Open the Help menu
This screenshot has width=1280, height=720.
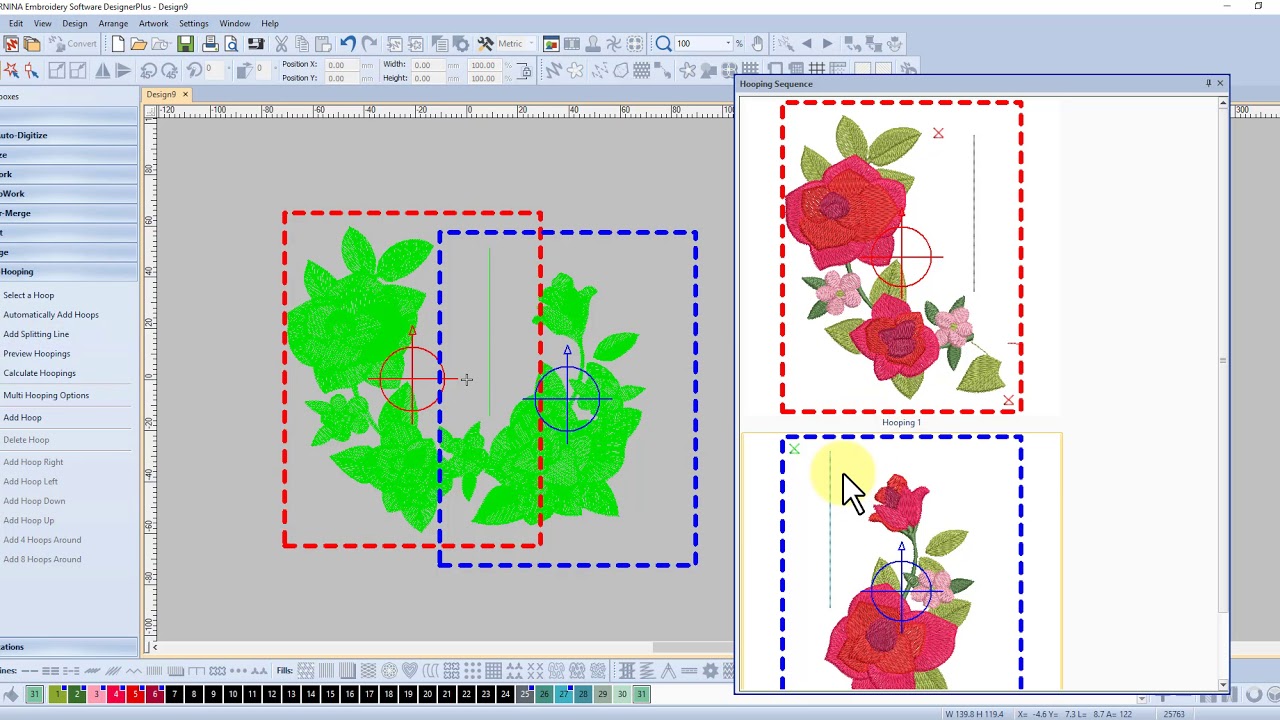point(270,23)
